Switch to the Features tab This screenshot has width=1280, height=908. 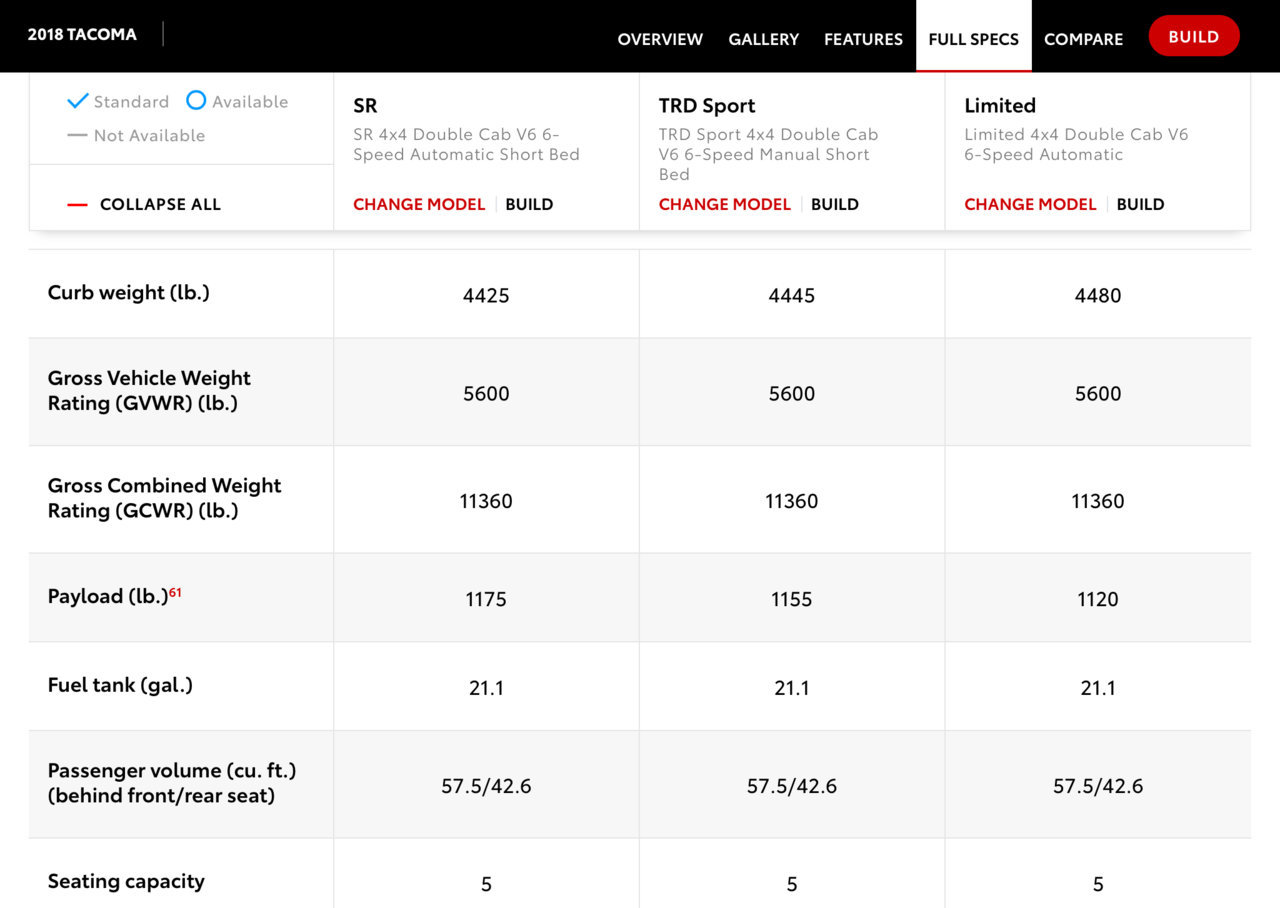tap(863, 39)
